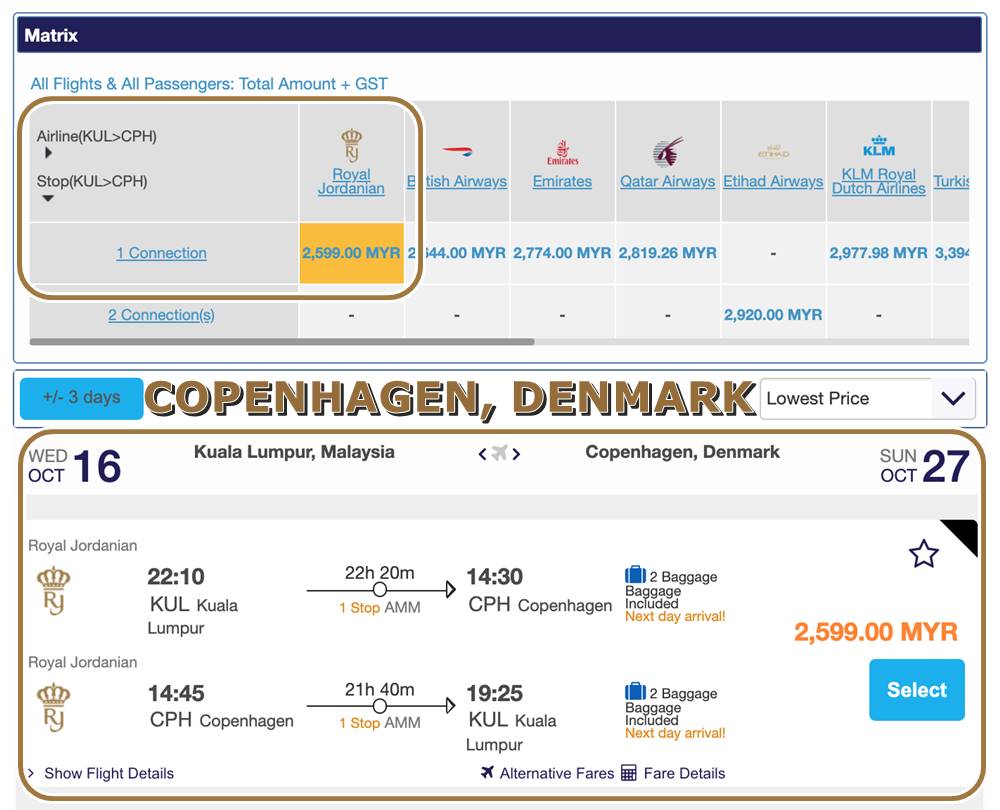Collapse the Stop(KUL>CPH) down-arrow toggle
Screen dimensions: 1000x810
[48, 198]
